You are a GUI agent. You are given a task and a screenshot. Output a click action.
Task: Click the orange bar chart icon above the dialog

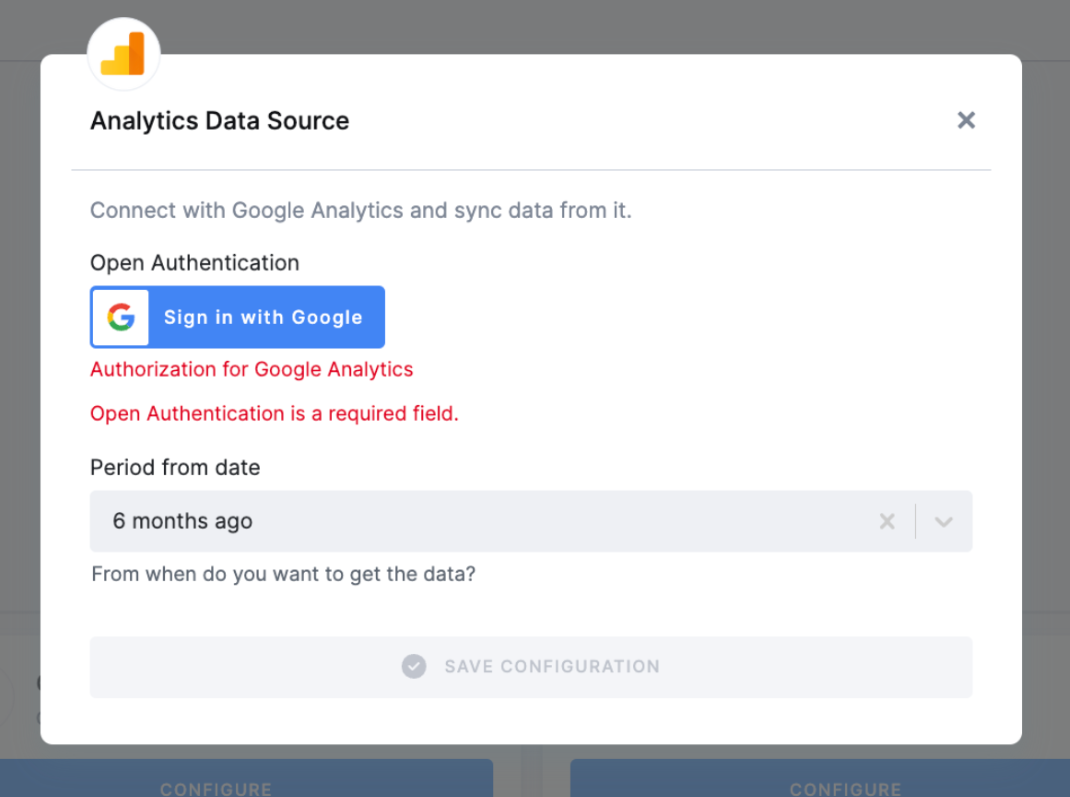point(123,53)
